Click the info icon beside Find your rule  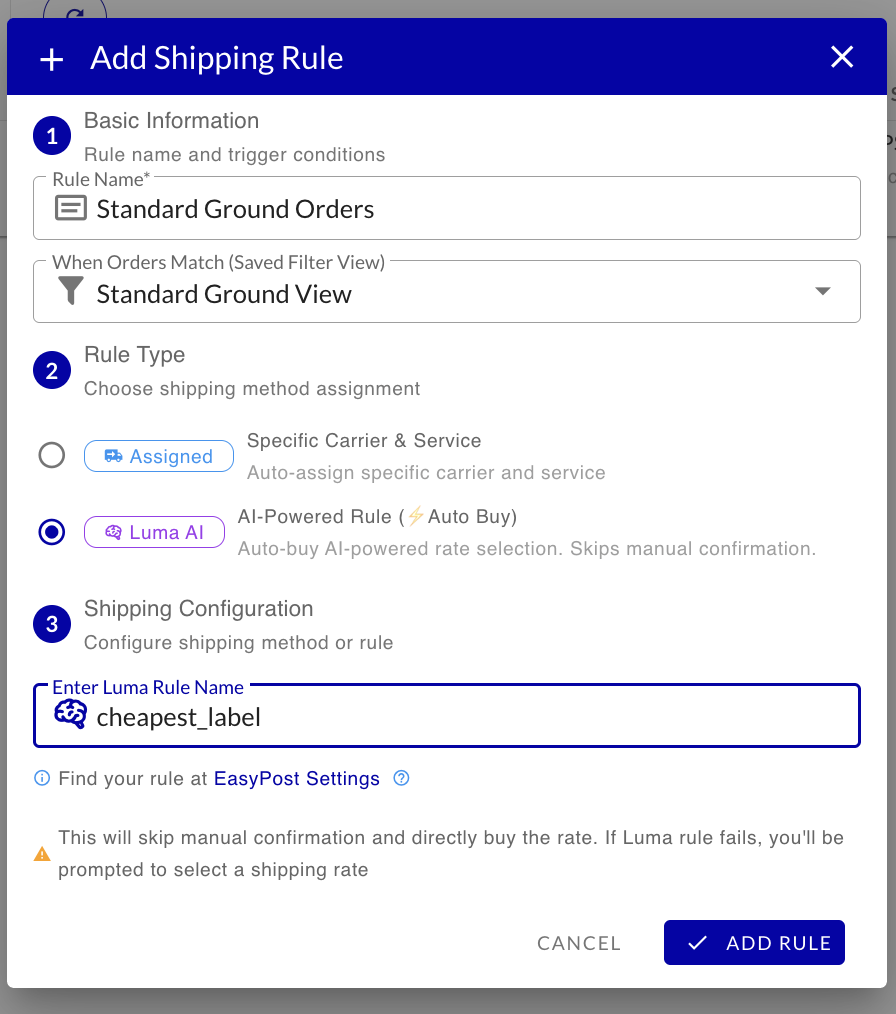point(42,778)
